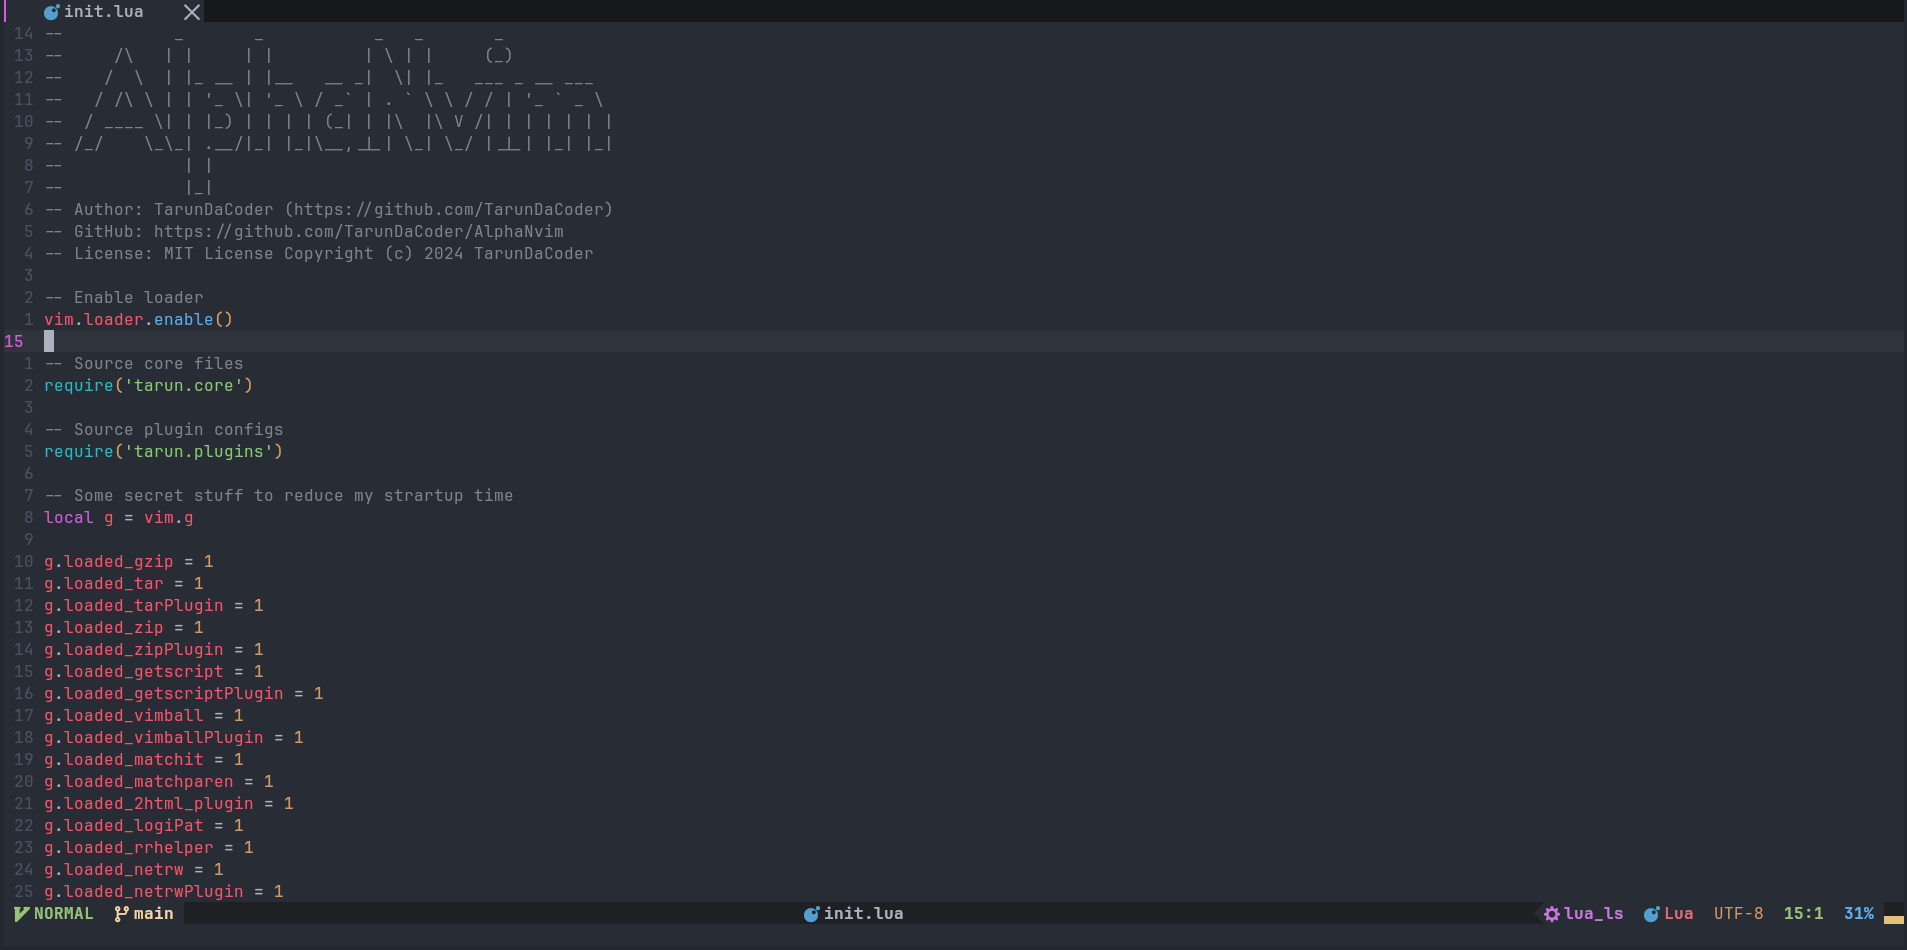This screenshot has height=950, width=1907.
Task: Click g.loaded_vimball assignment
Action: point(144,716)
